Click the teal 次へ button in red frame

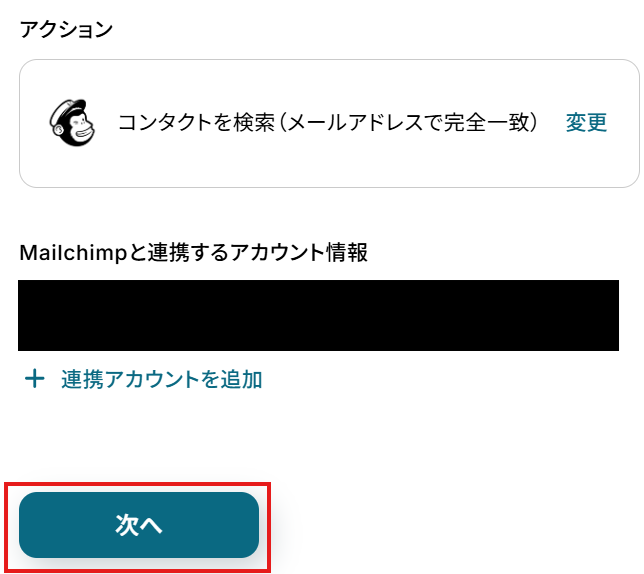pyautogui.click(x=139, y=525)
